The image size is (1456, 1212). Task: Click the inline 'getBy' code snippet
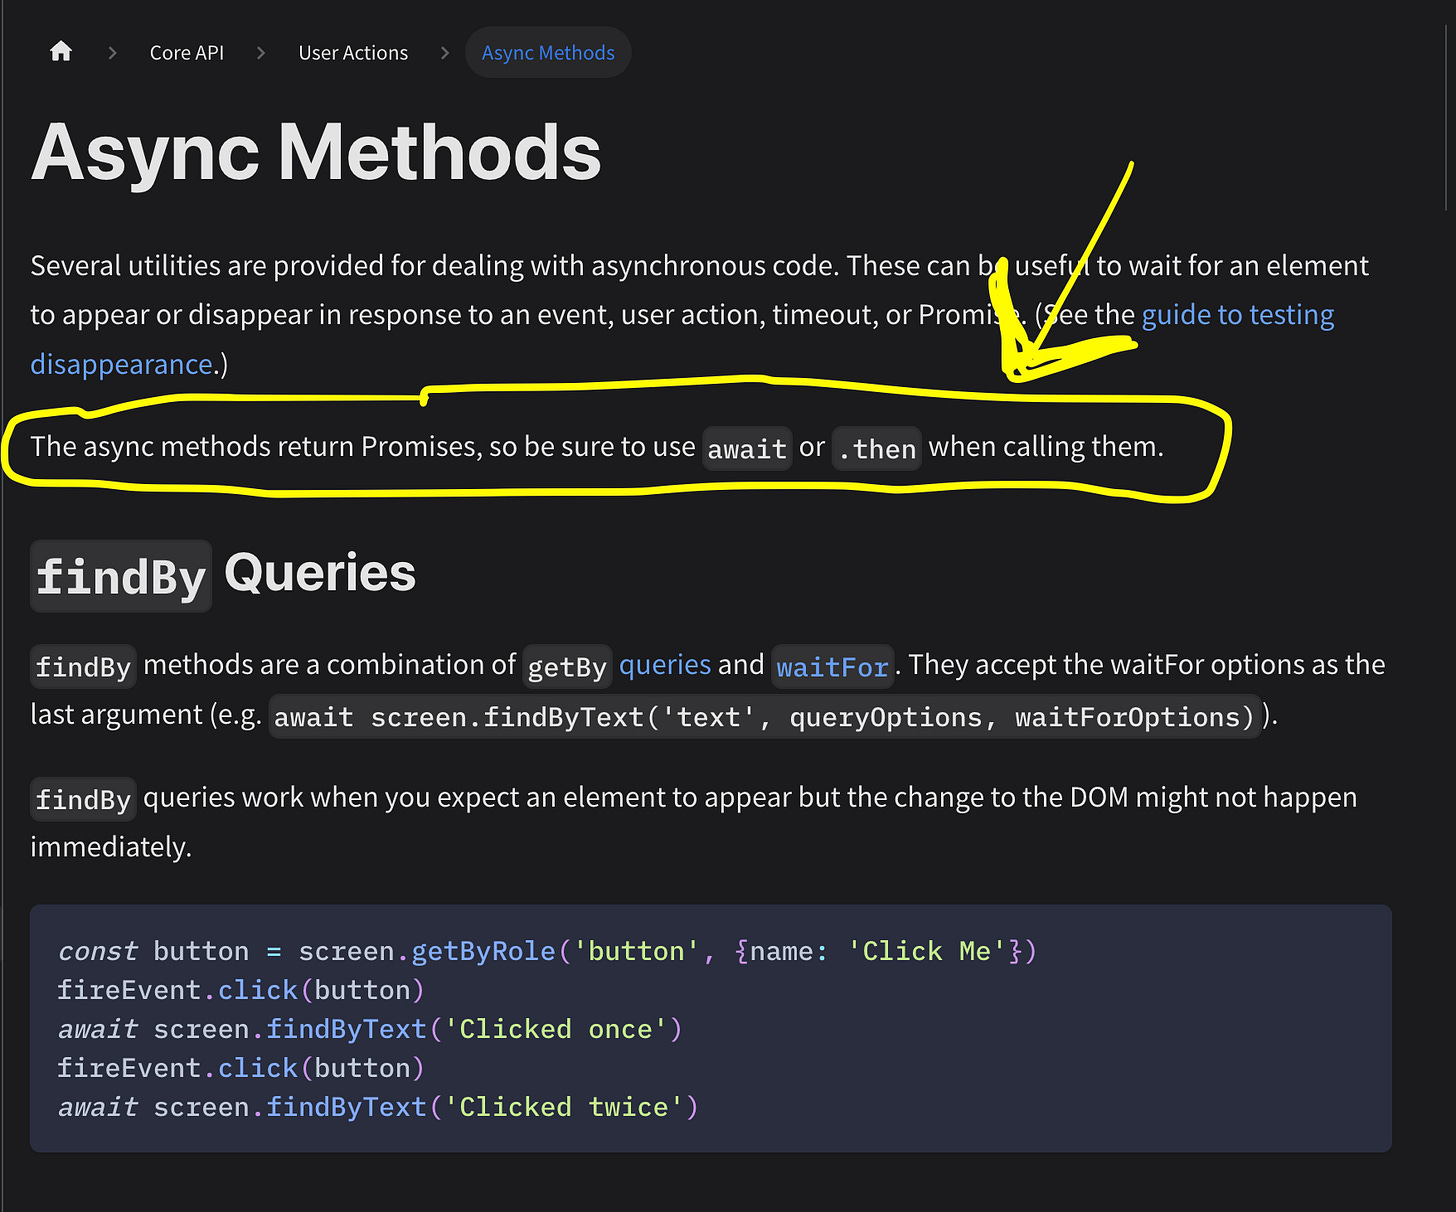(567, 667)
